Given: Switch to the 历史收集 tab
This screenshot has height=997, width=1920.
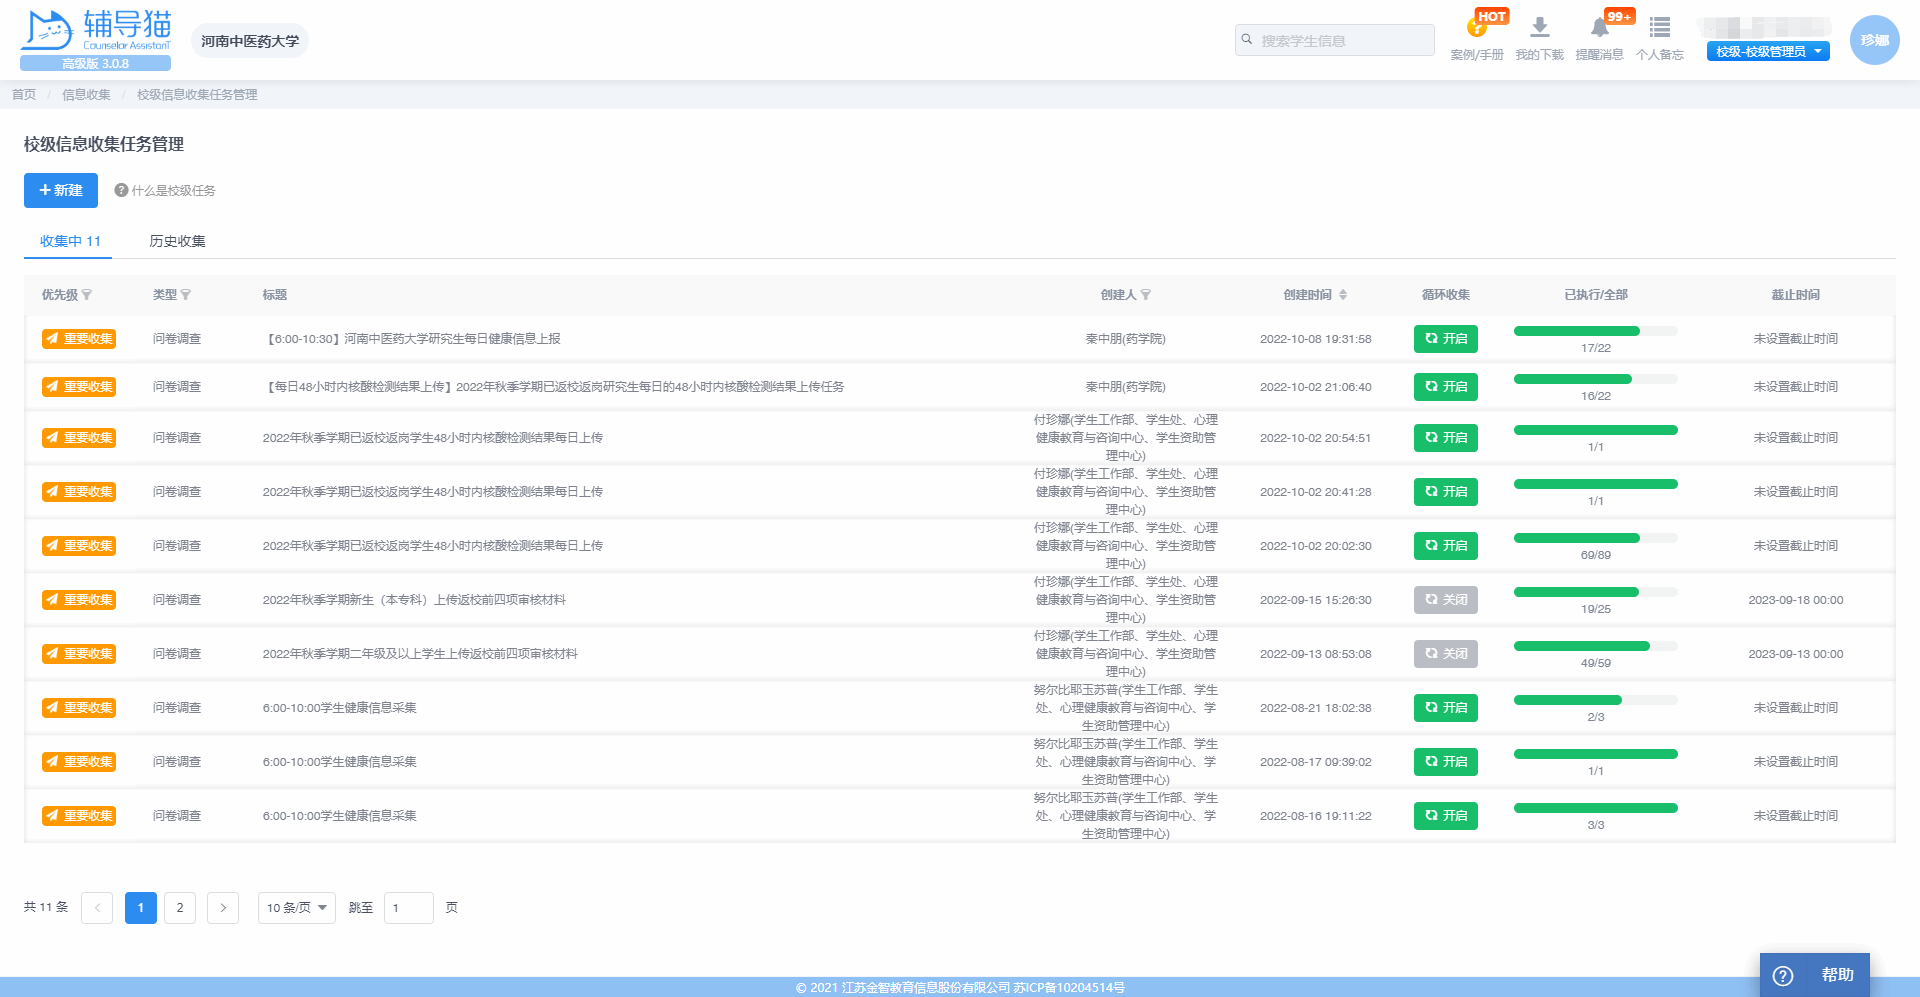Looking at the screenshot, I should [176, 241].
